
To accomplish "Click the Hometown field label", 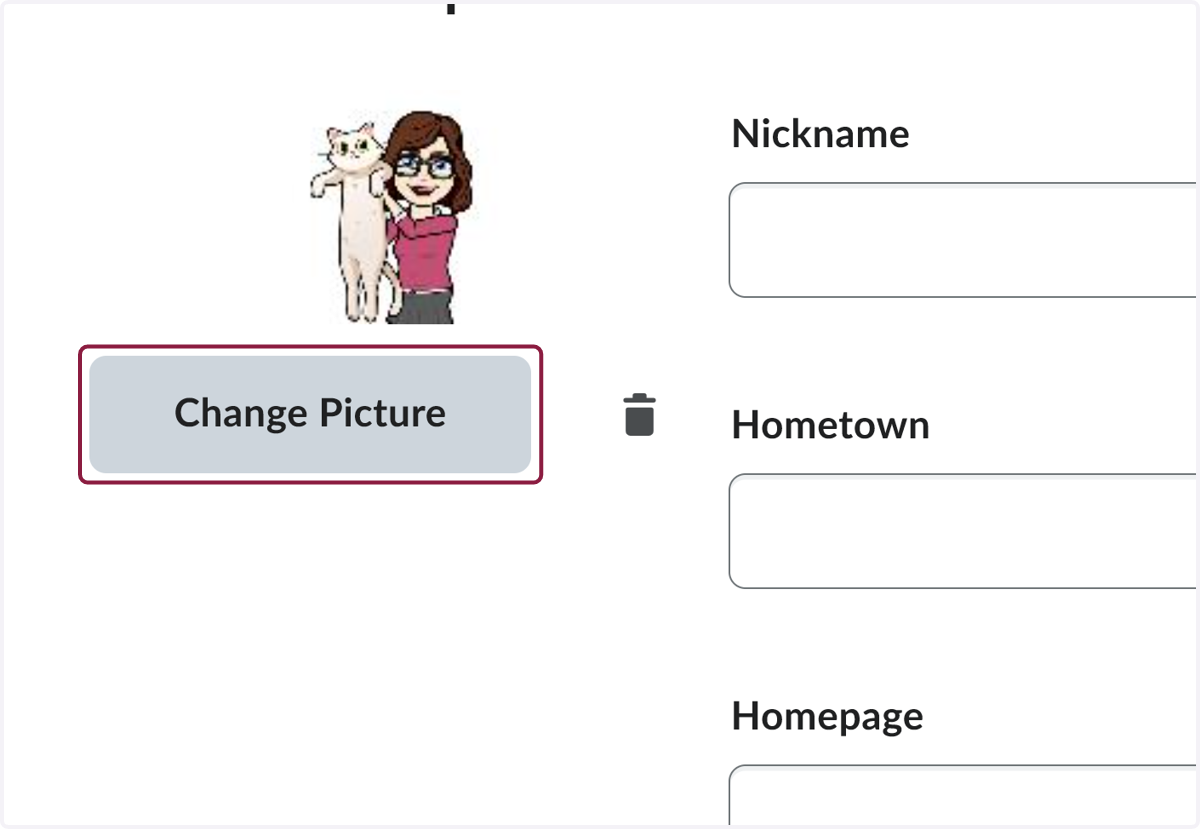I will point(830,425).
